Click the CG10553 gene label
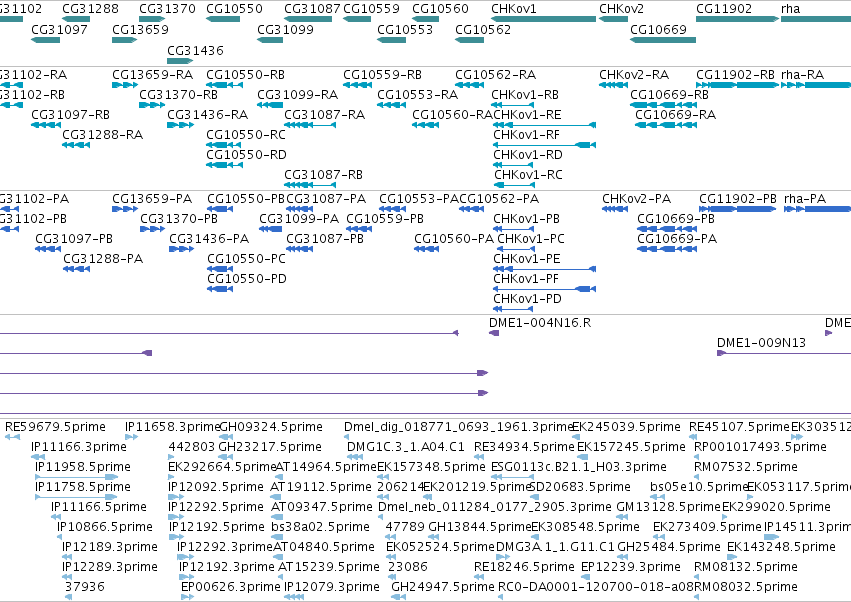The image size is (851, 602). [x=405, y=29]
